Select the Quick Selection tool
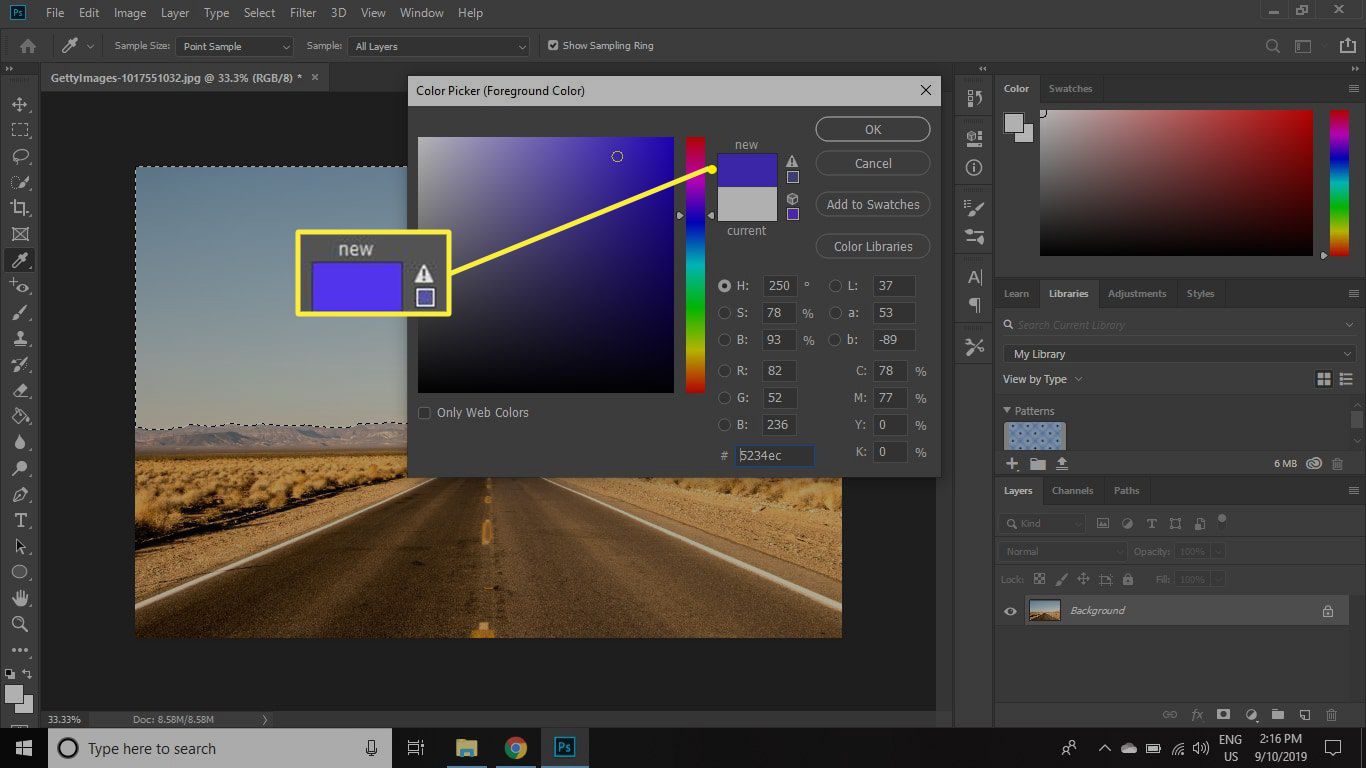1366x768 pixels. point(19,182)
